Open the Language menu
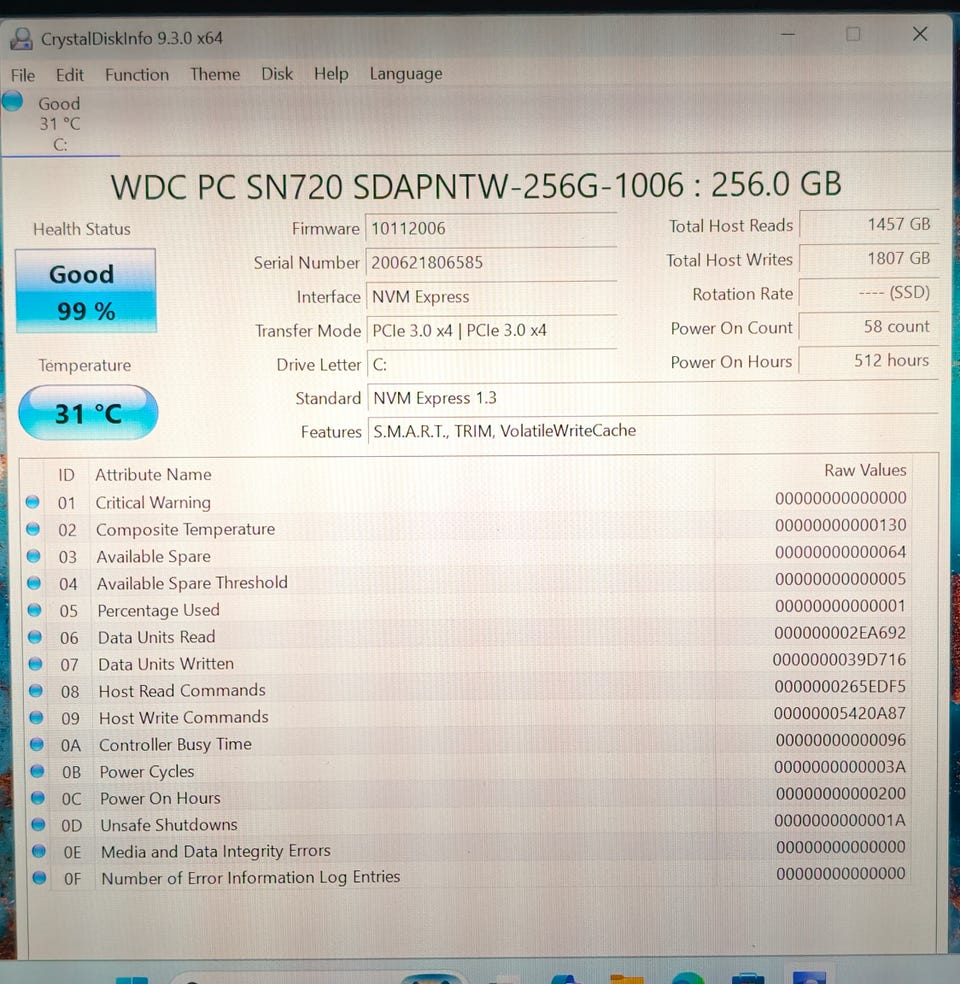Image resolution: width=960 pixels, height=984 pixels. [x=406, y=73]
